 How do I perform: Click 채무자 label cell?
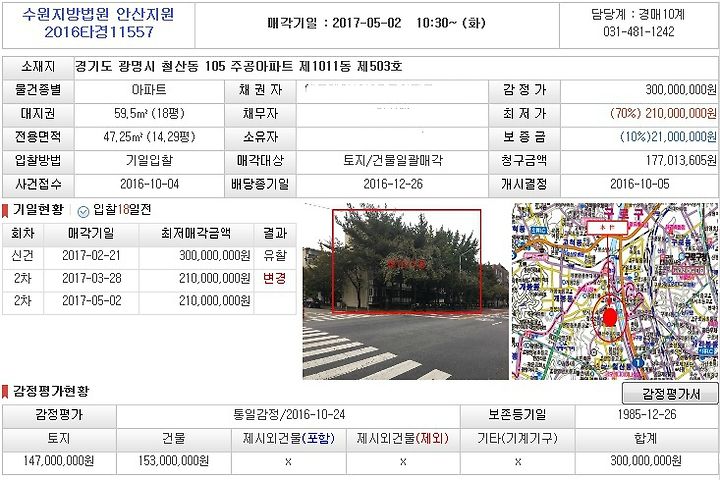[x=260, y=114]
